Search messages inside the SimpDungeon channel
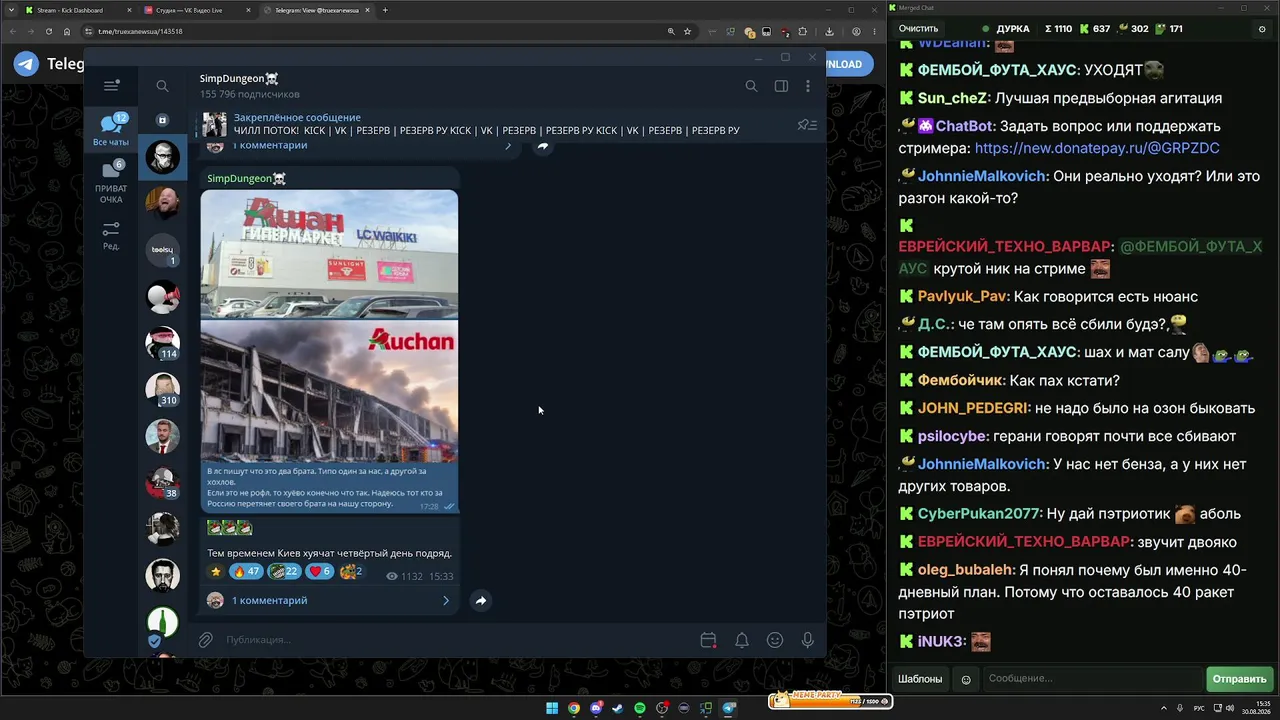 [751, 86]
